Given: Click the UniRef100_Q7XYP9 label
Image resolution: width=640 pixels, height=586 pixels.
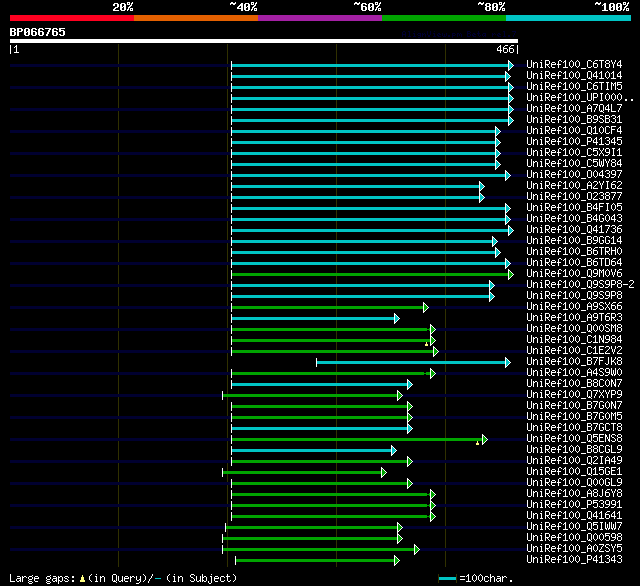Looking at the screenshot, I should point(574,395).
